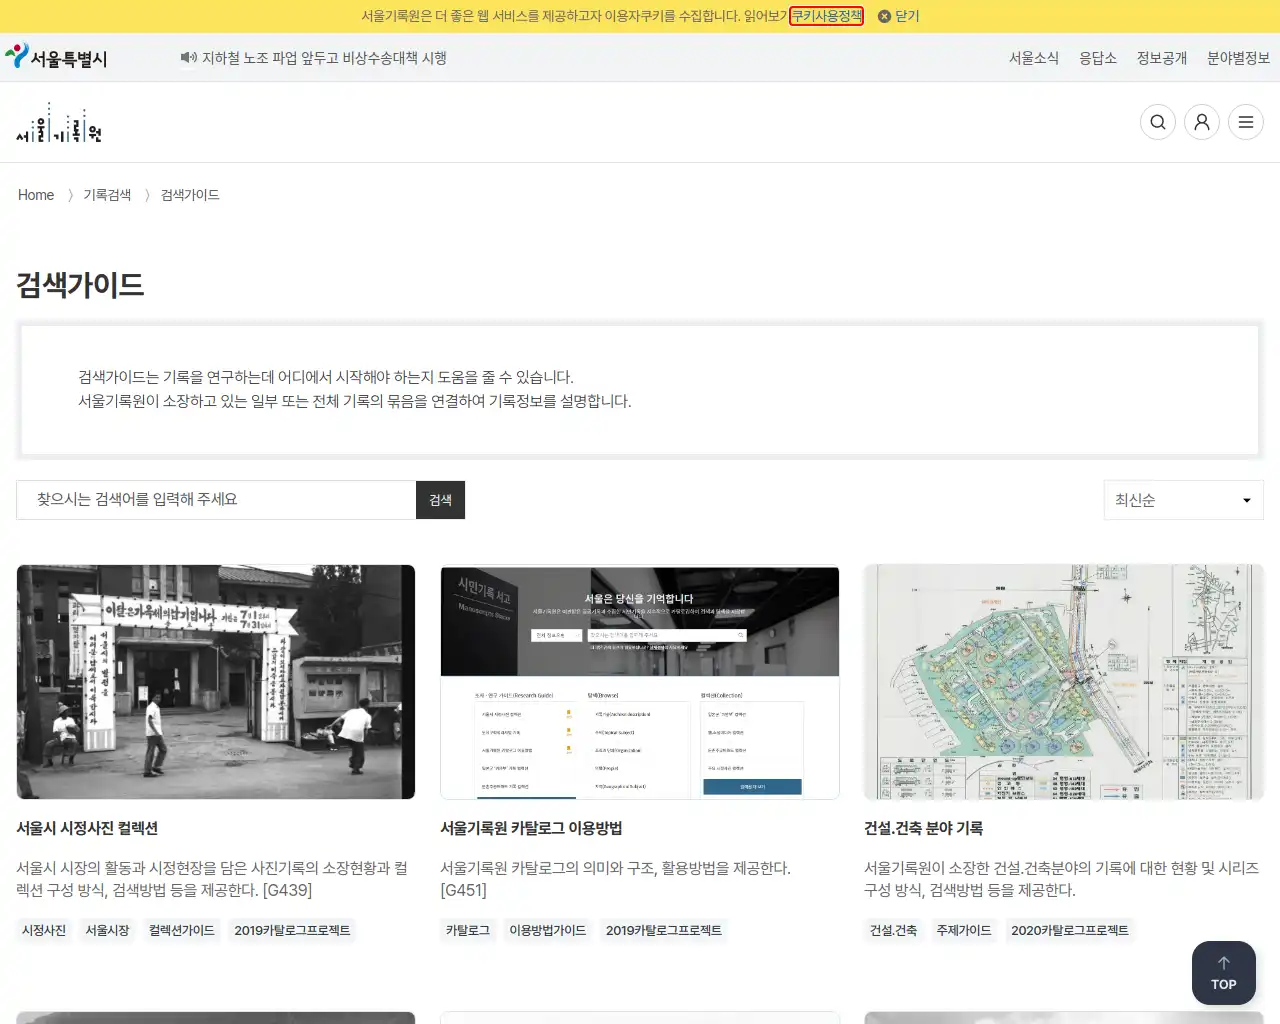Select the 컬렉션가이드 tag
The height and width of the screenshot is (1024, 1280).
(181, 930)
